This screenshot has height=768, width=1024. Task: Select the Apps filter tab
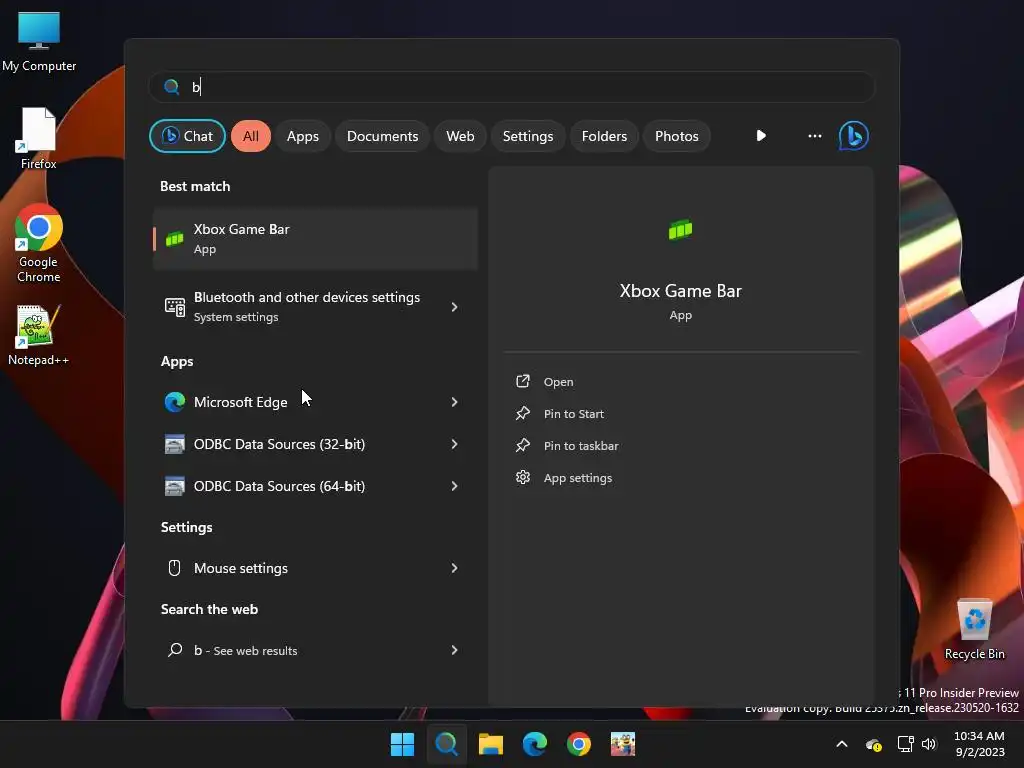tap(302, 136)
